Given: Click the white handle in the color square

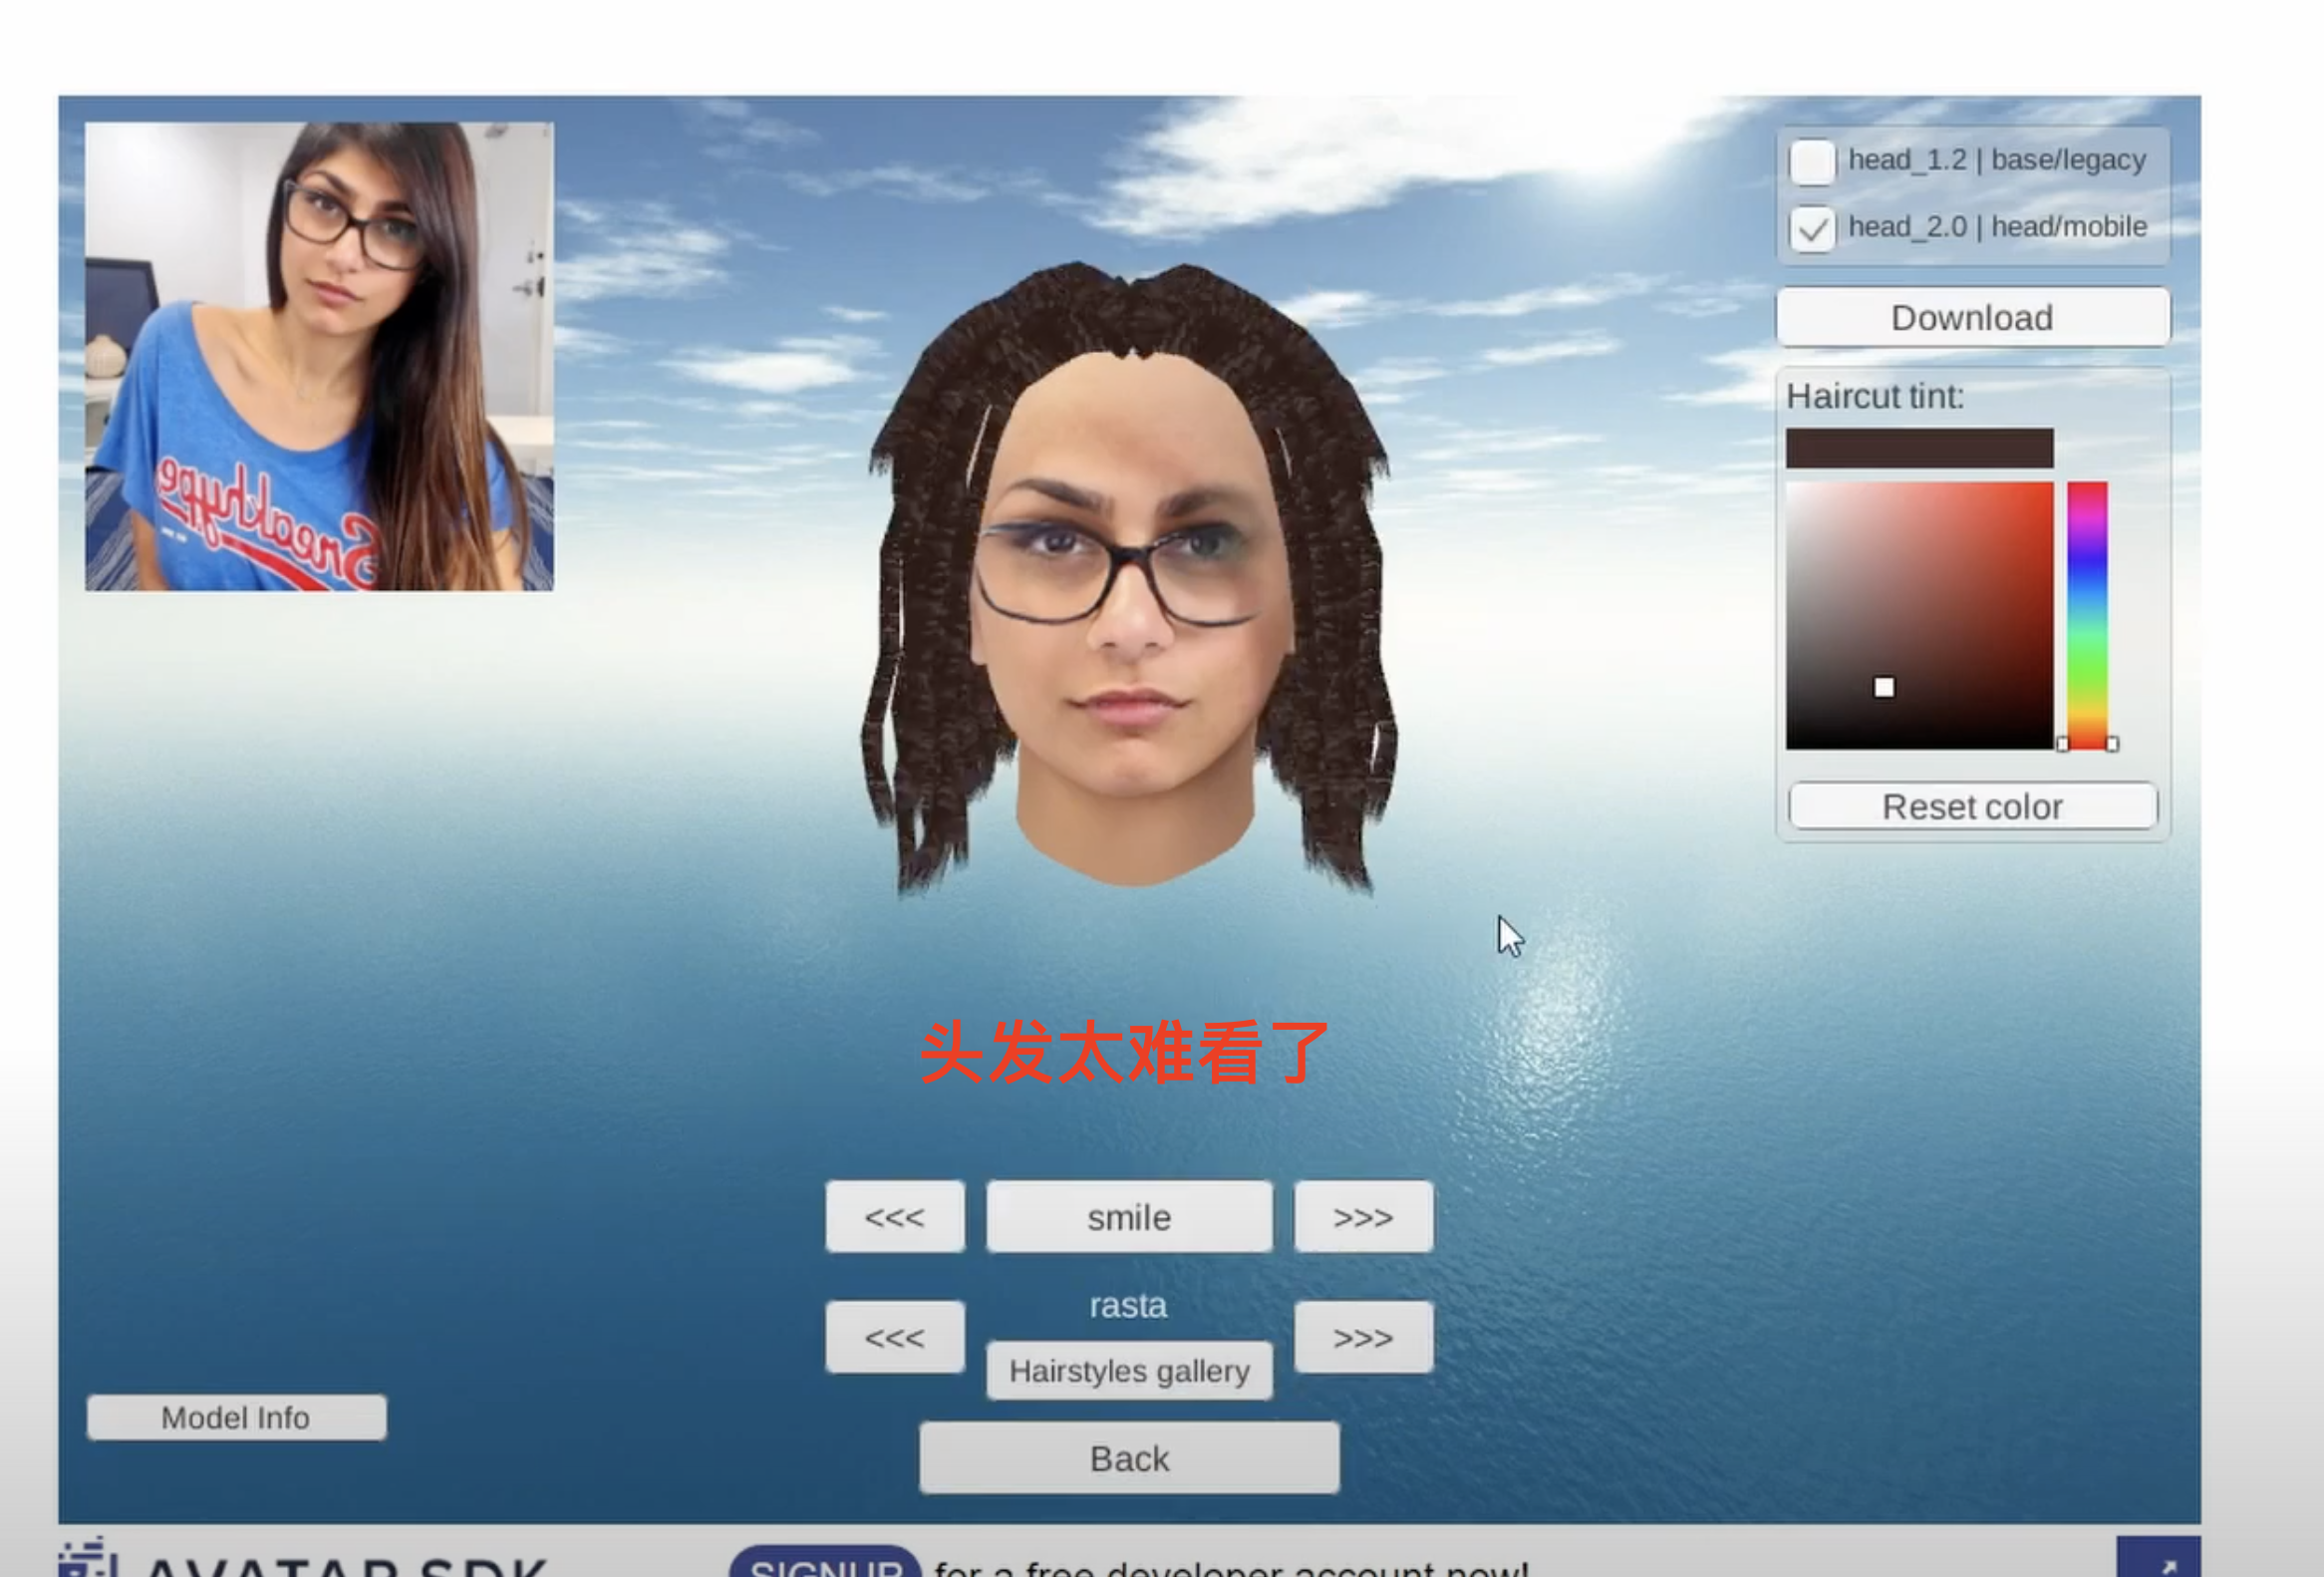Looking at the screenshot, I should 1883,687.
